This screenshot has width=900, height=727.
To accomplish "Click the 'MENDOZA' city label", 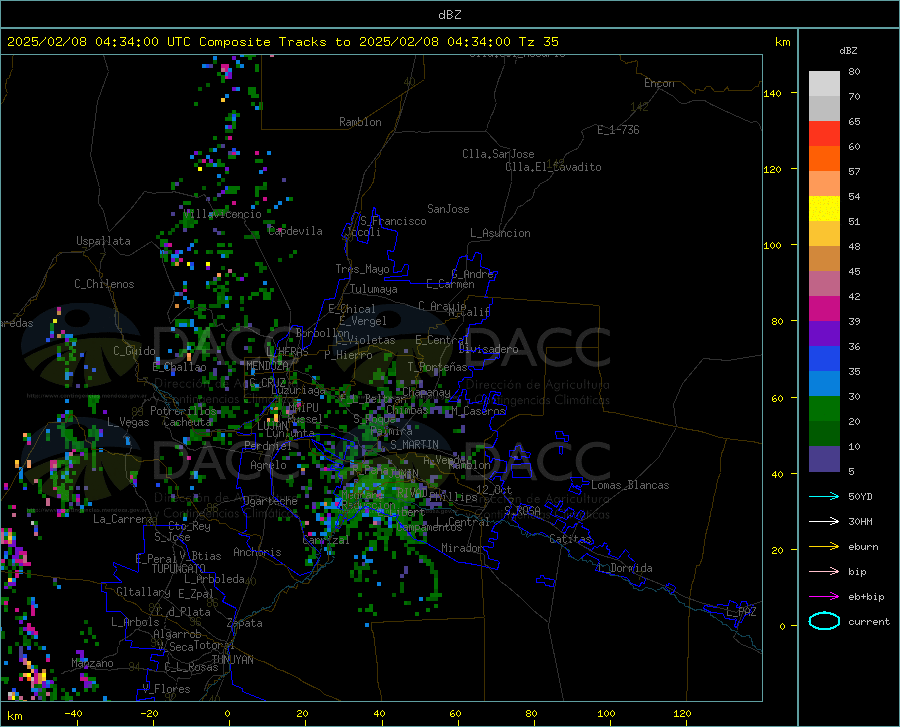I will pos(267,366).
